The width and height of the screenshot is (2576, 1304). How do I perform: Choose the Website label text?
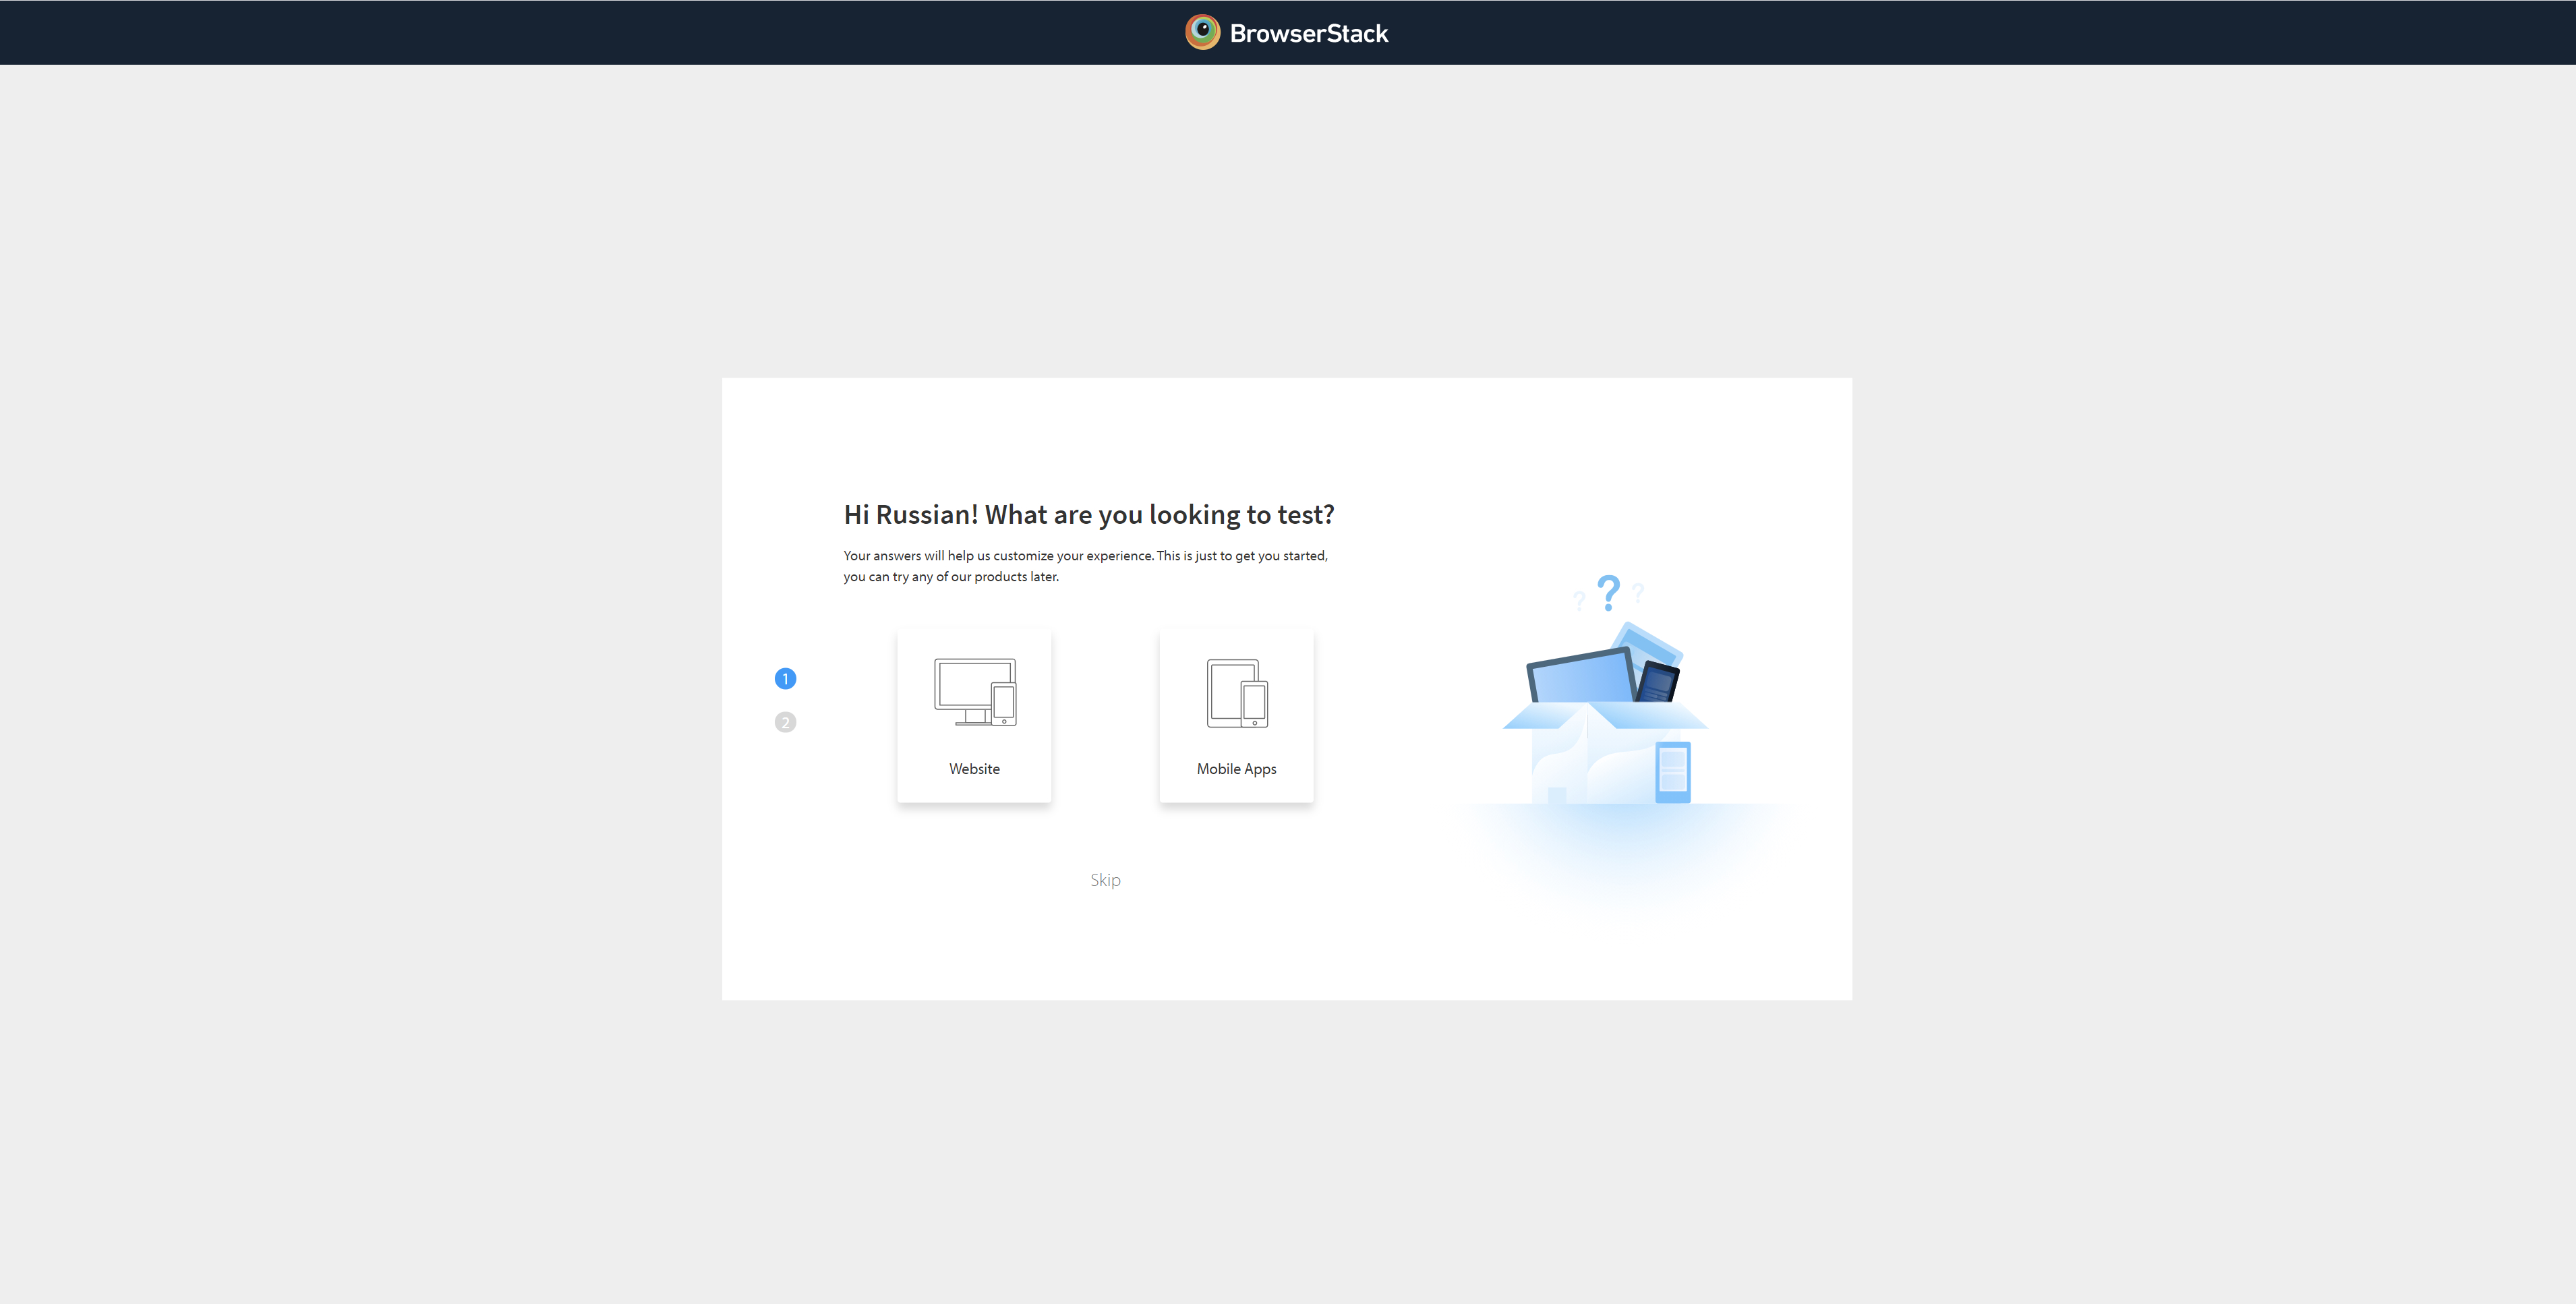pos(974,768)
